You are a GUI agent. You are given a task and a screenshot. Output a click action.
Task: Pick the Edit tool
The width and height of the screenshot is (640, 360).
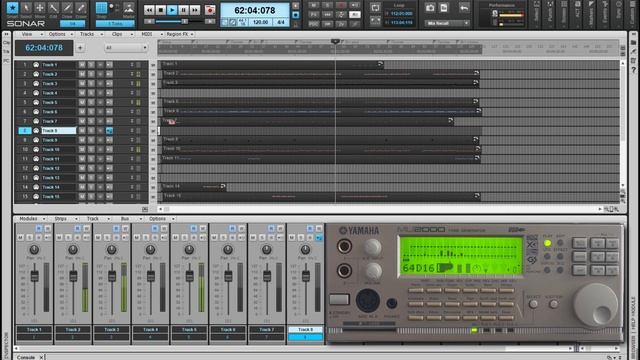point(53,7)
